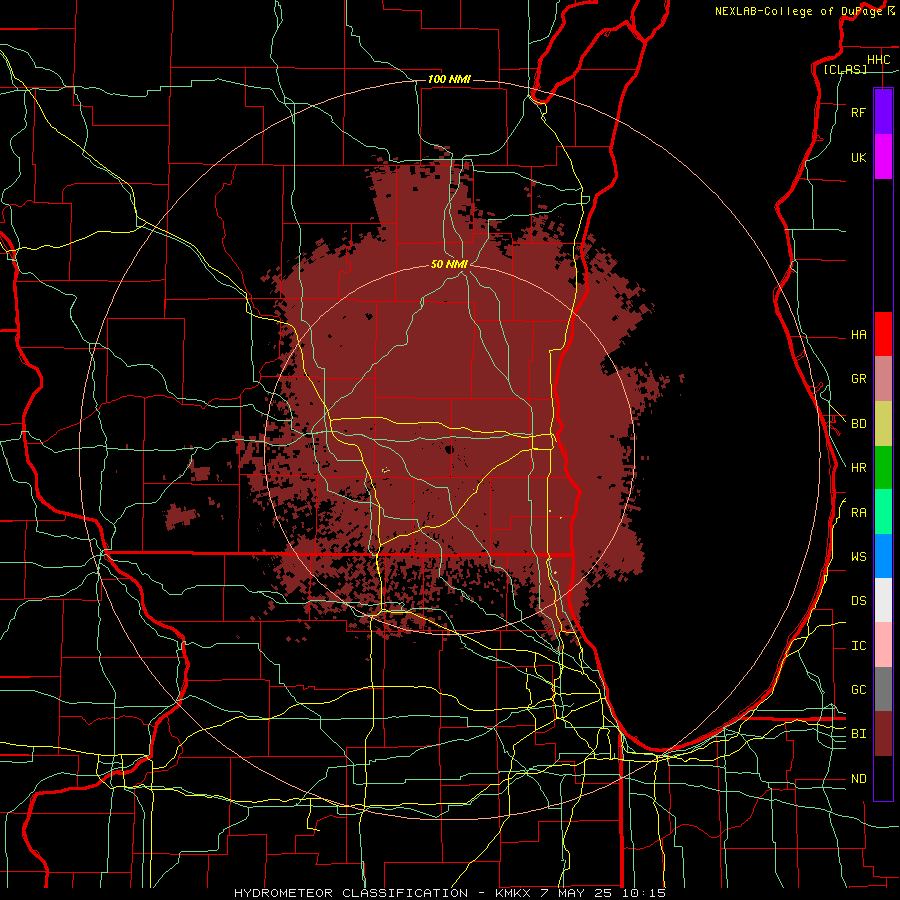
Task: Click the HA red legend swatch
Action: (883, 334)
